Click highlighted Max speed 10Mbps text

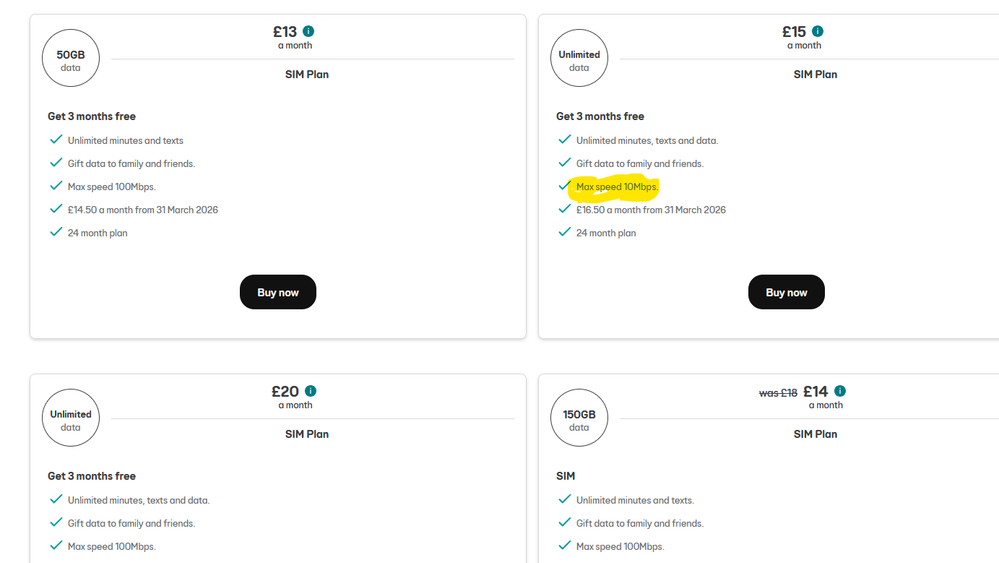(x=617, y=187)
